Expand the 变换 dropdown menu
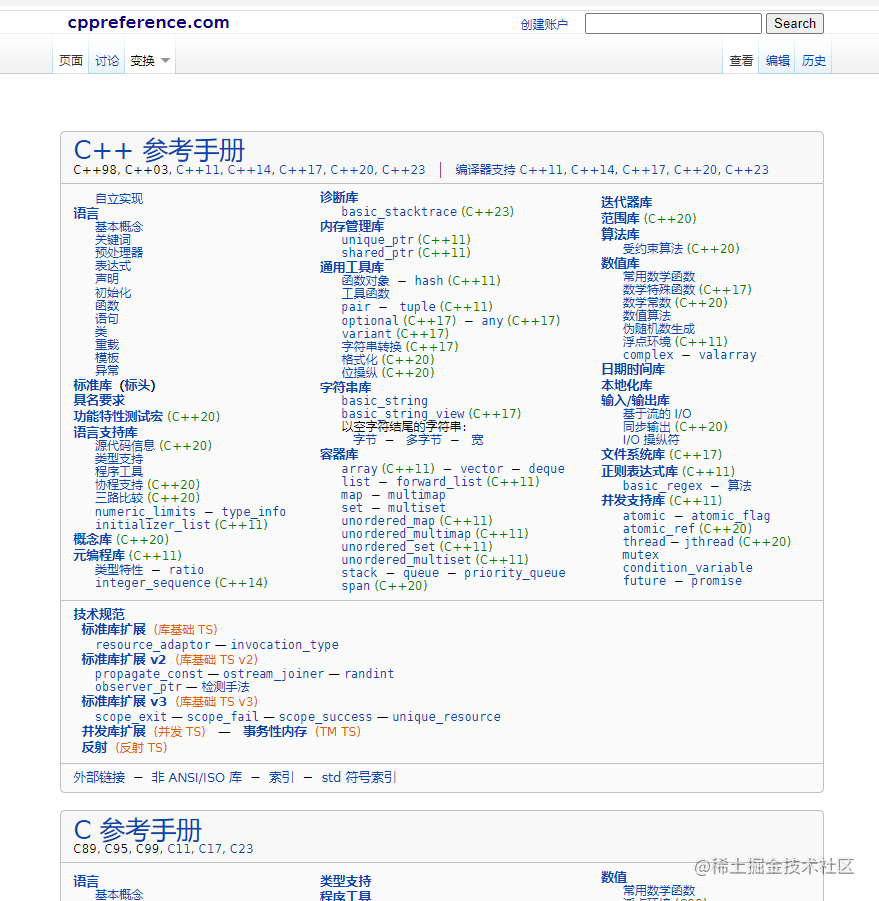This screenshot has height=901, width=879. 150,60
